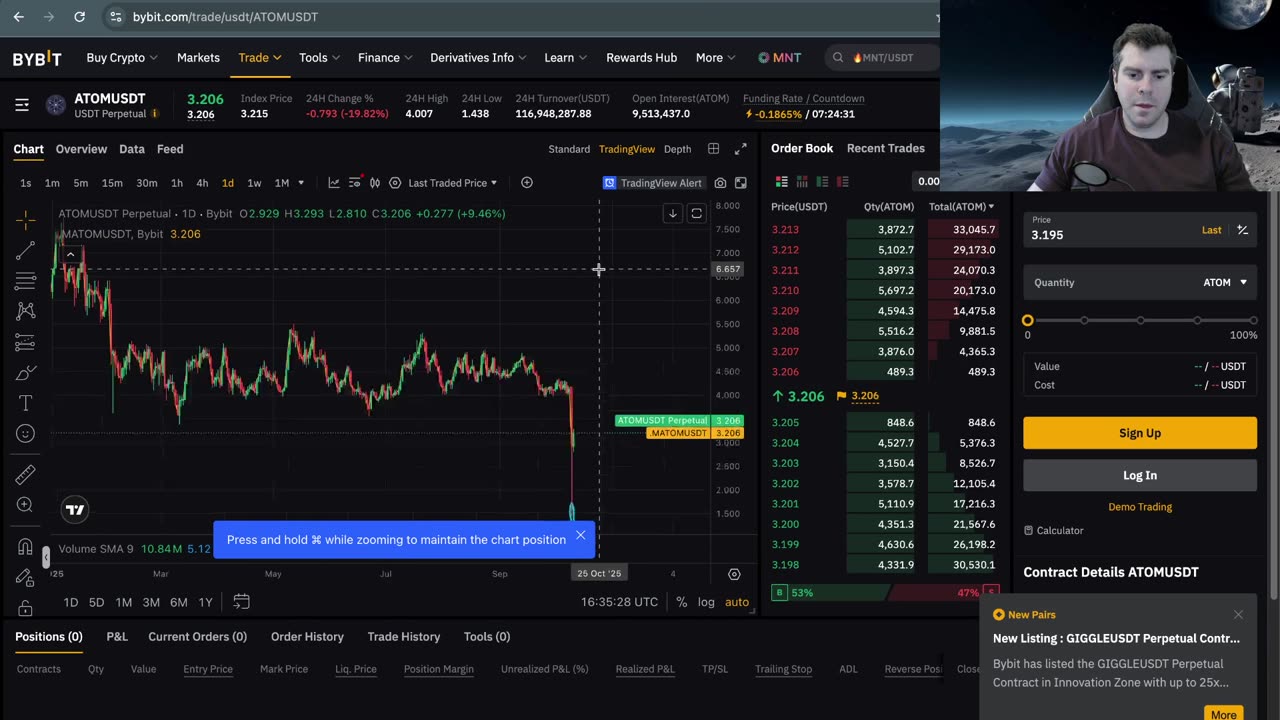The height and width of the screenshot is (720, 1280).
Task: Open the Quantity ATOM unit dropdown
Action: click(x=1225, y=282)
